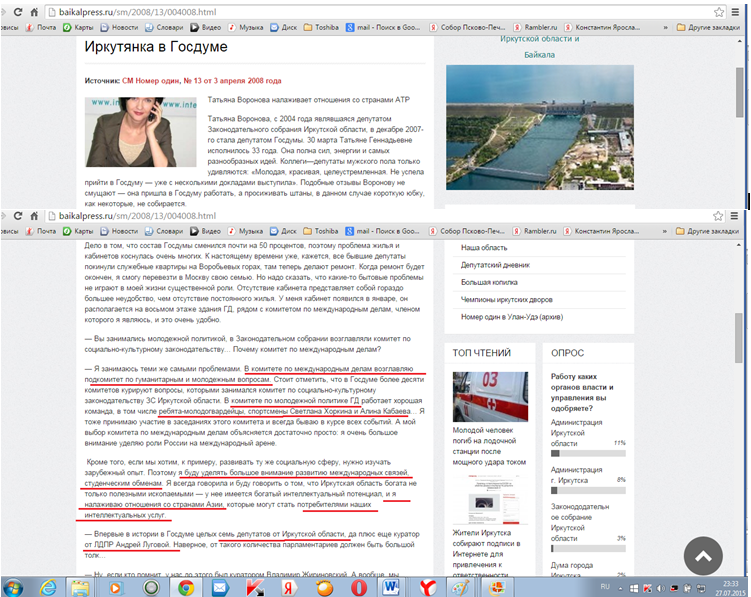Bookmark page with star in lower browser
751x597 pixels.
[x=718, y=216]
